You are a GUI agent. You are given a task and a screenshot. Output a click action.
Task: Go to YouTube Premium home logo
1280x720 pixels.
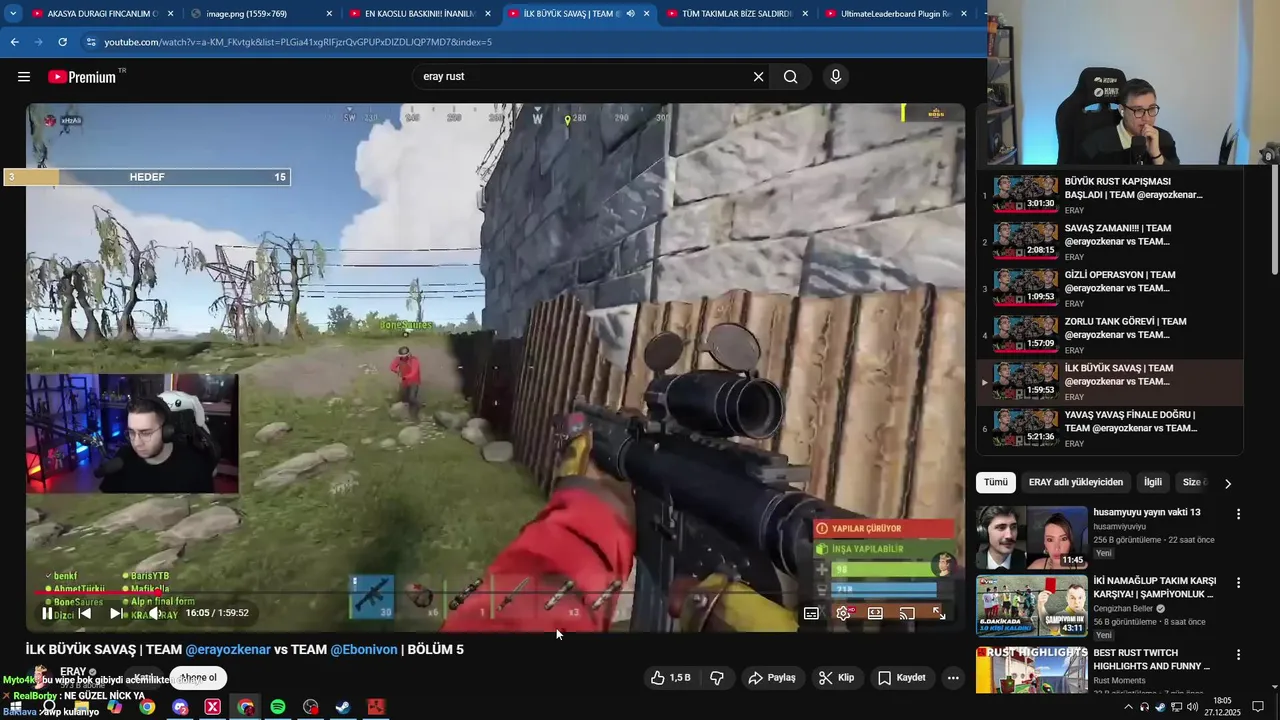click(84, 77)
